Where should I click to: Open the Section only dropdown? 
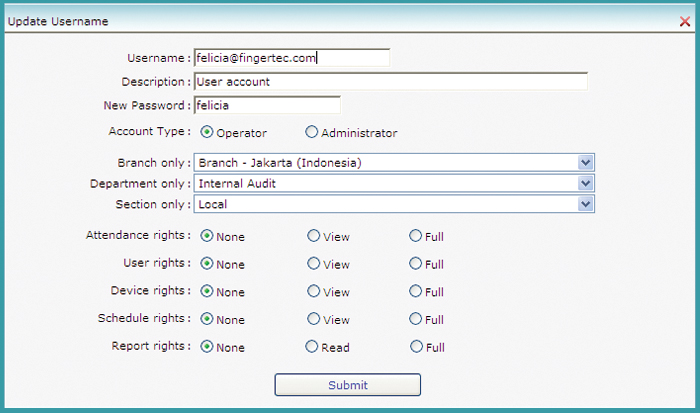click(394, 204)
